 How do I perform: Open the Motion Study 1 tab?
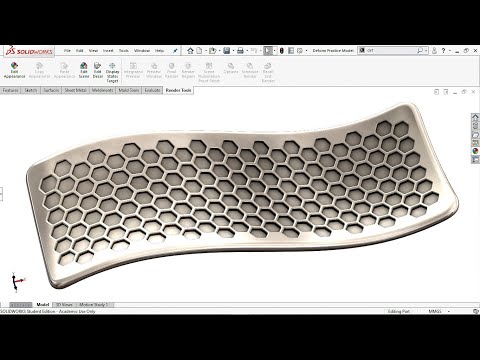click(x=94, y=305)
